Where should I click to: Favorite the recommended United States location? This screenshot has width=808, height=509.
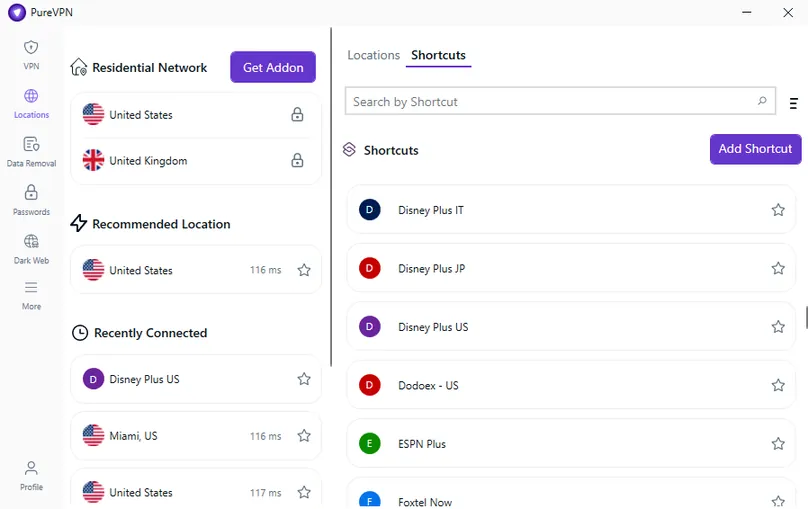point(304,270)
